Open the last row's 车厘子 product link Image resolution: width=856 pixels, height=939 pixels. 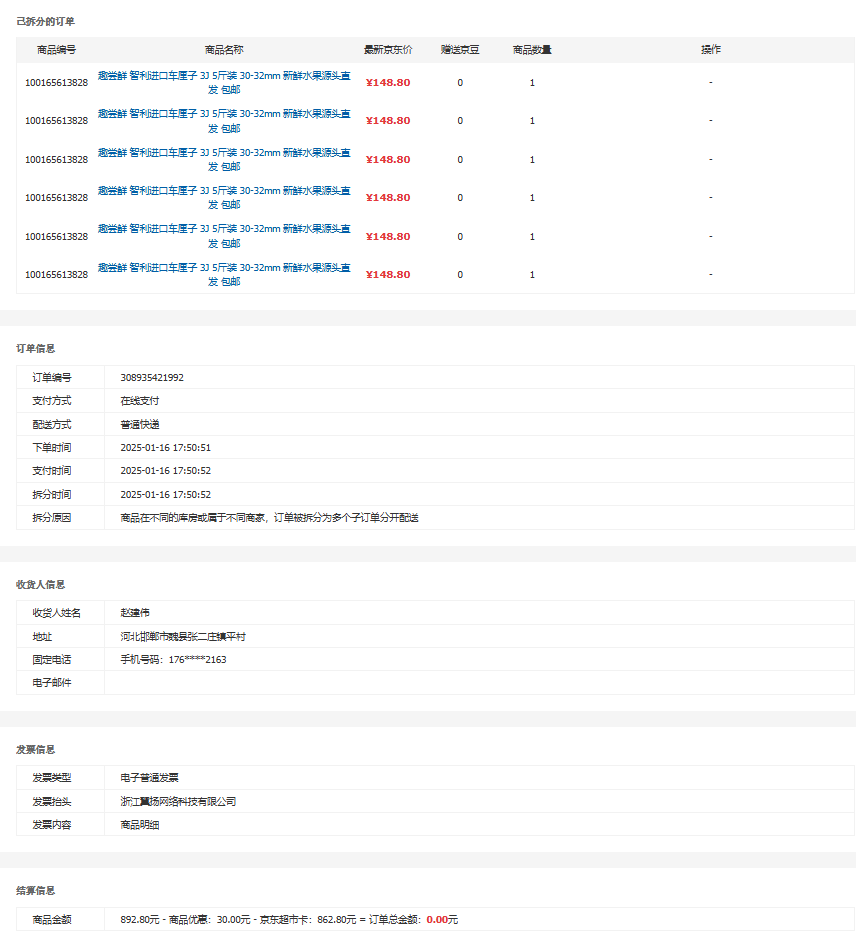(224, 268)
